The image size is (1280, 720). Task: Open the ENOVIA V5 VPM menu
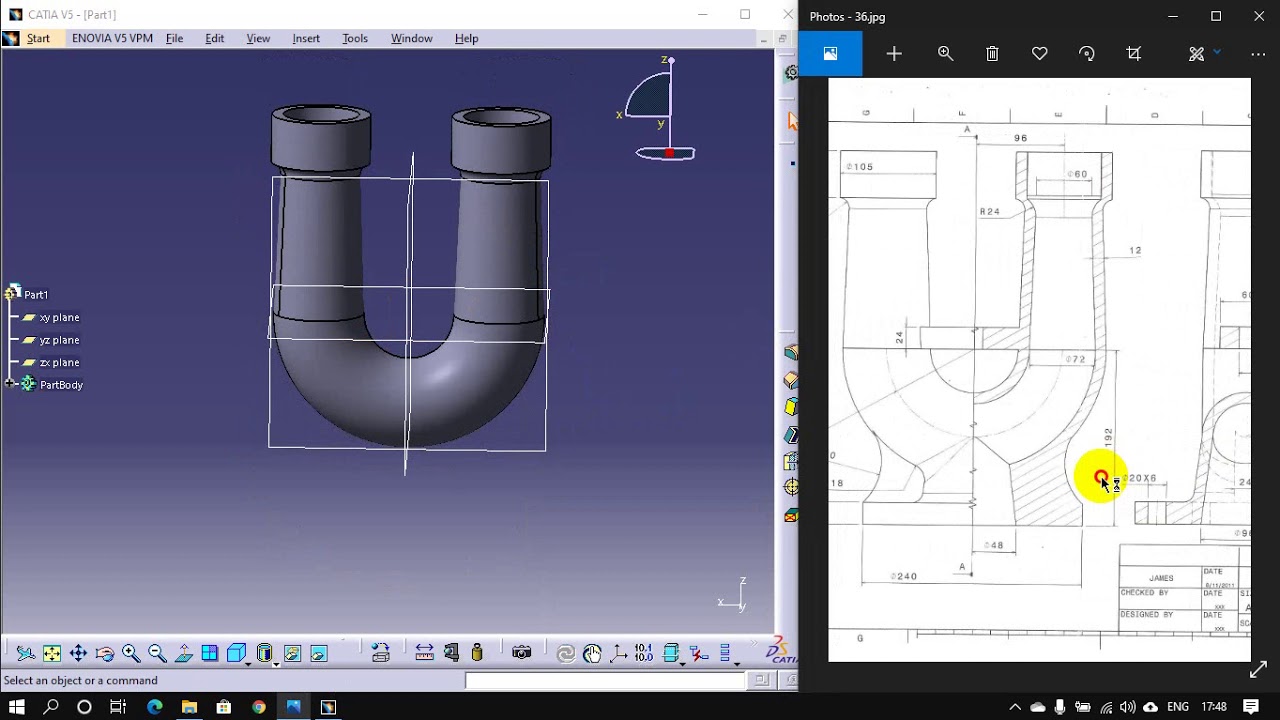click(112, 38)
